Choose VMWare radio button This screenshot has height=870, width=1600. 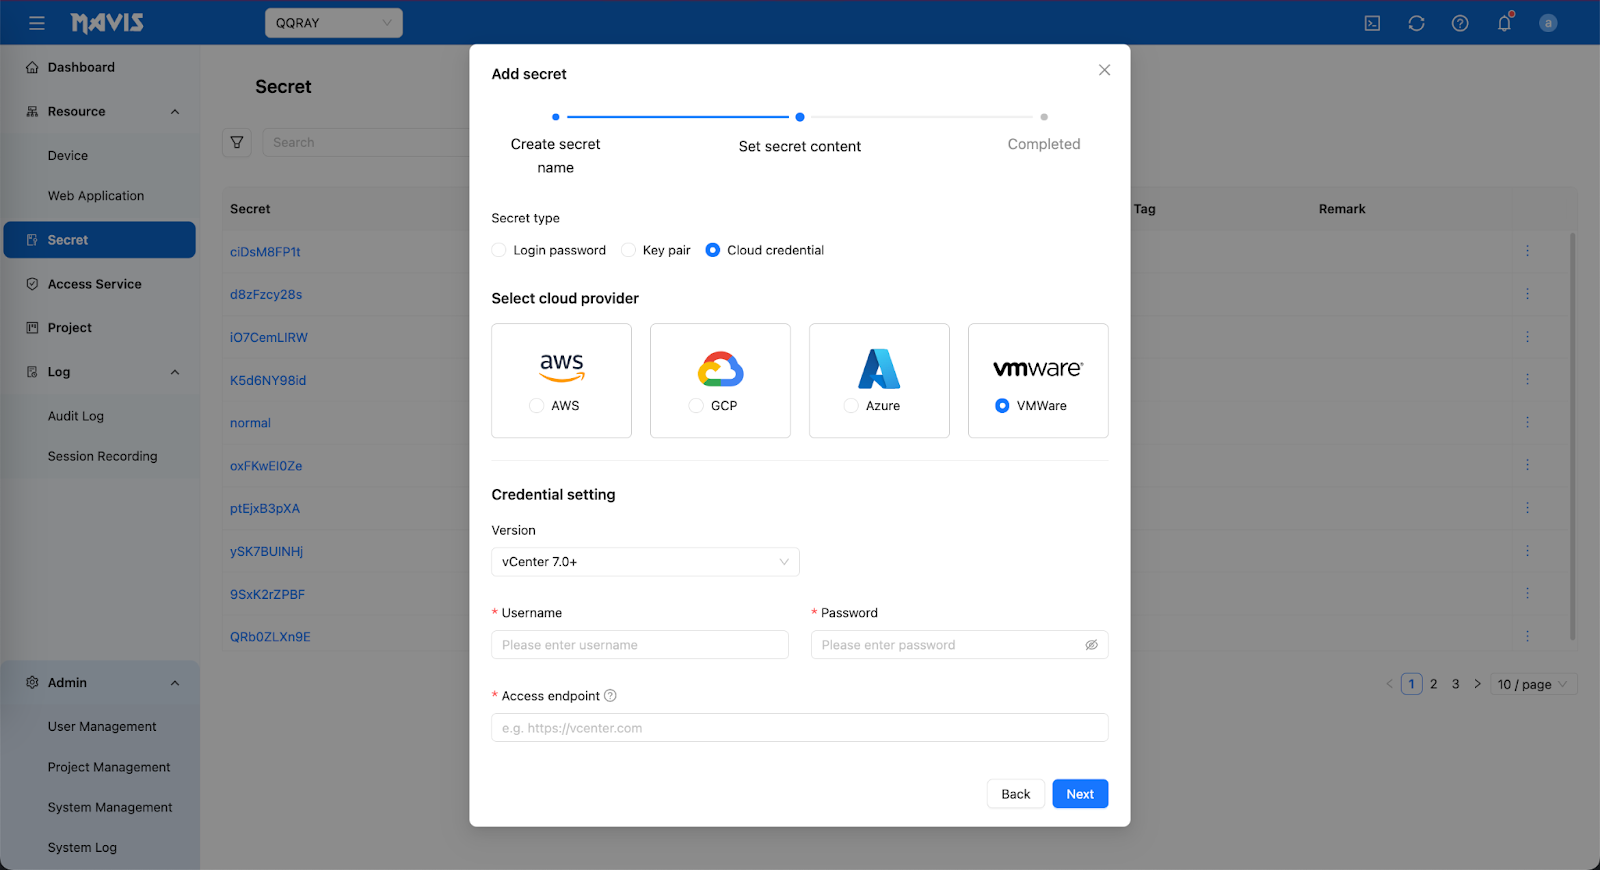[x=1002, y=406]
